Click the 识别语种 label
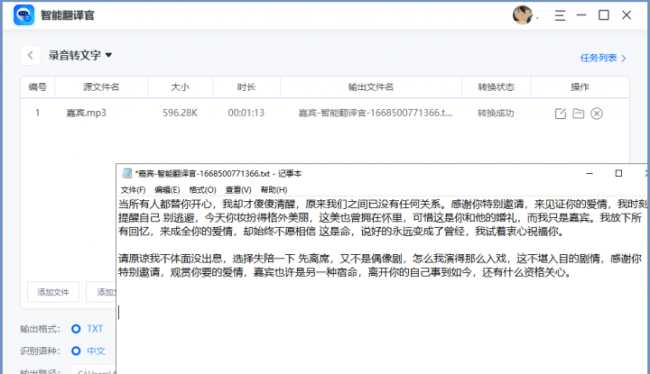This screenshot has height=374, width=650. coord(40,351)
